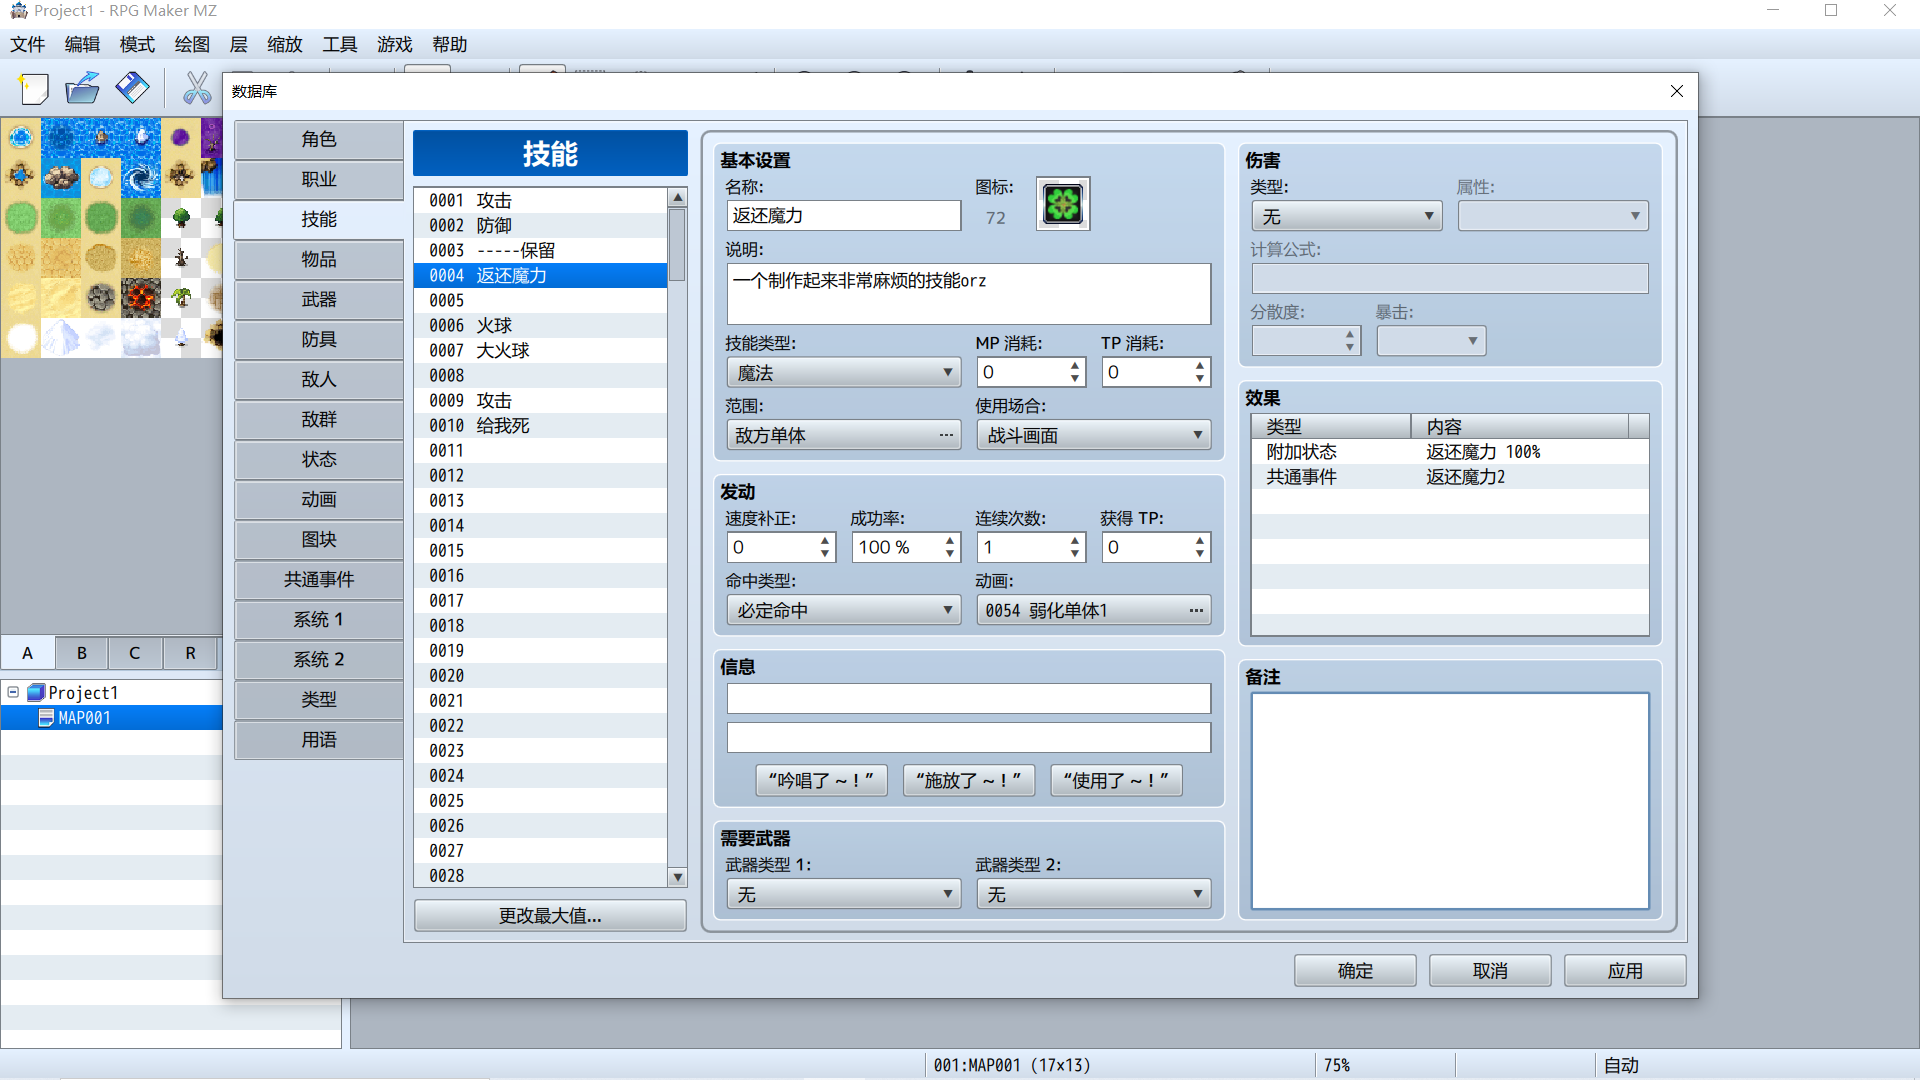Close the database dialog

point(1677,91)
